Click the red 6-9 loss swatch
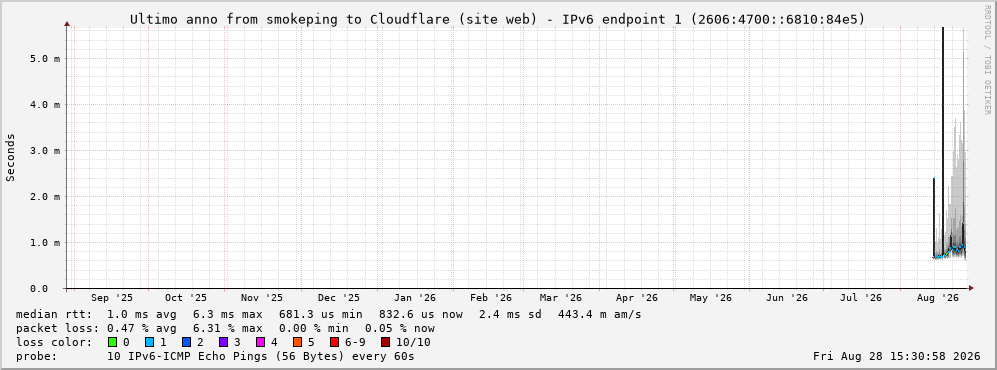Image resolution: width=997 pixels, height=370 pixels. click(334, 342)
